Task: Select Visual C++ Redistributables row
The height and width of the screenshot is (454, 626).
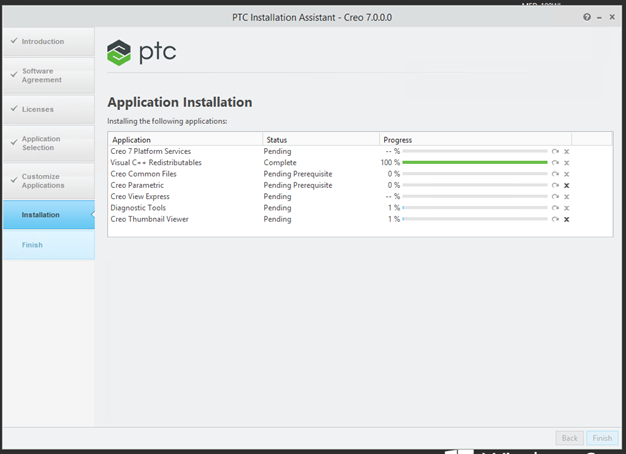Action: [x=360, y=163]
